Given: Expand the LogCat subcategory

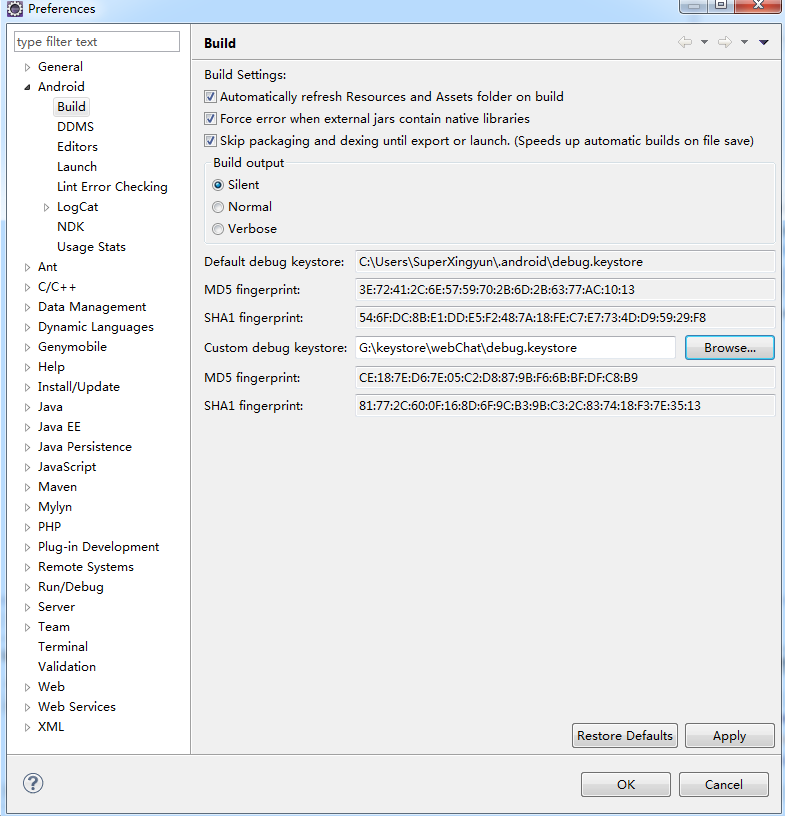Looking at the screenshot, I should (47, 207).
